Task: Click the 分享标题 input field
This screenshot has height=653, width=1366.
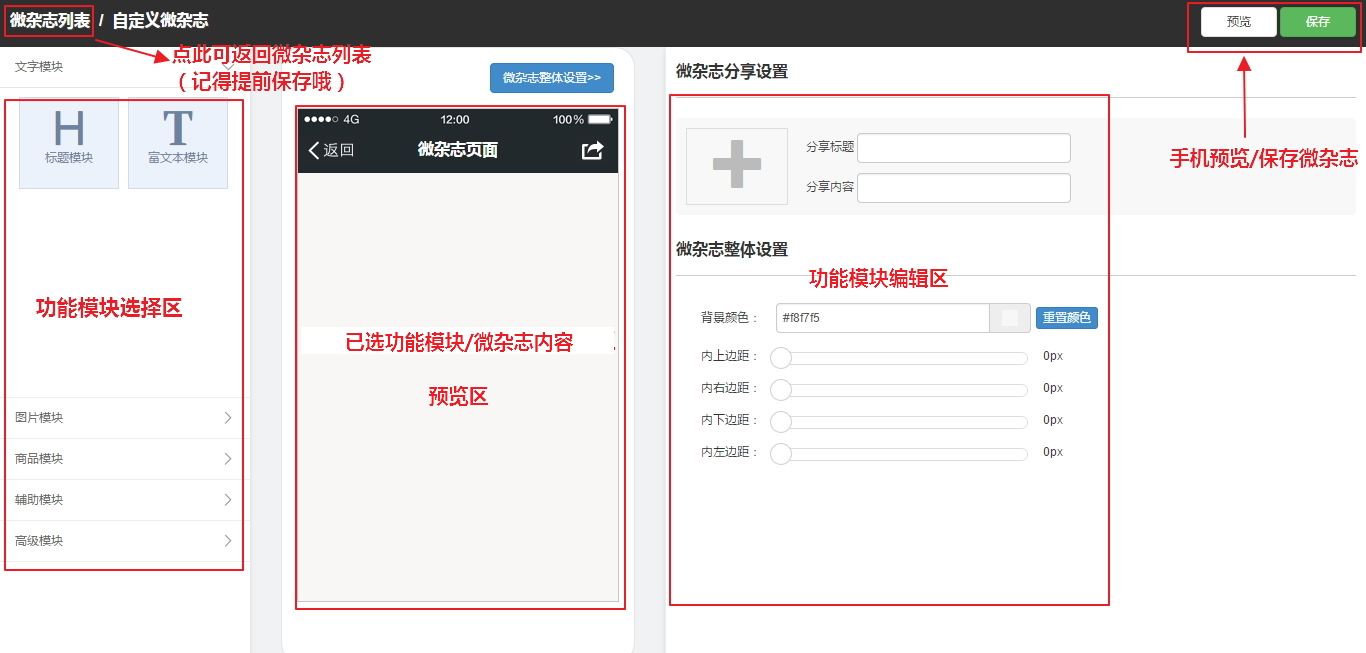Action: (x=963, y=148)
